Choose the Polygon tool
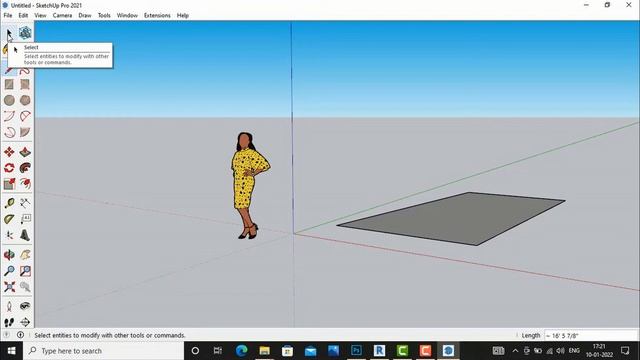Image resolution: width=640 pixels, height=360 pixels. coord(25,100)
